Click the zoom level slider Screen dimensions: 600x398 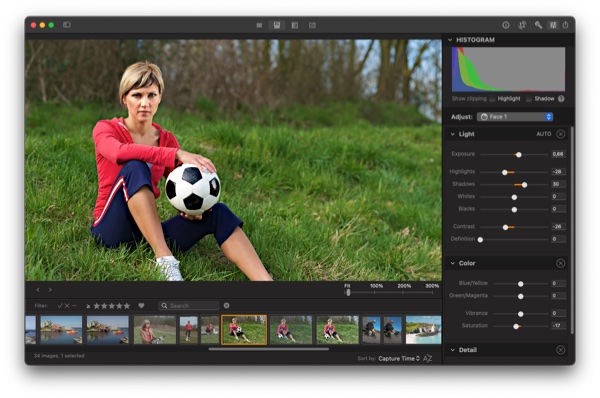[390, 292]
